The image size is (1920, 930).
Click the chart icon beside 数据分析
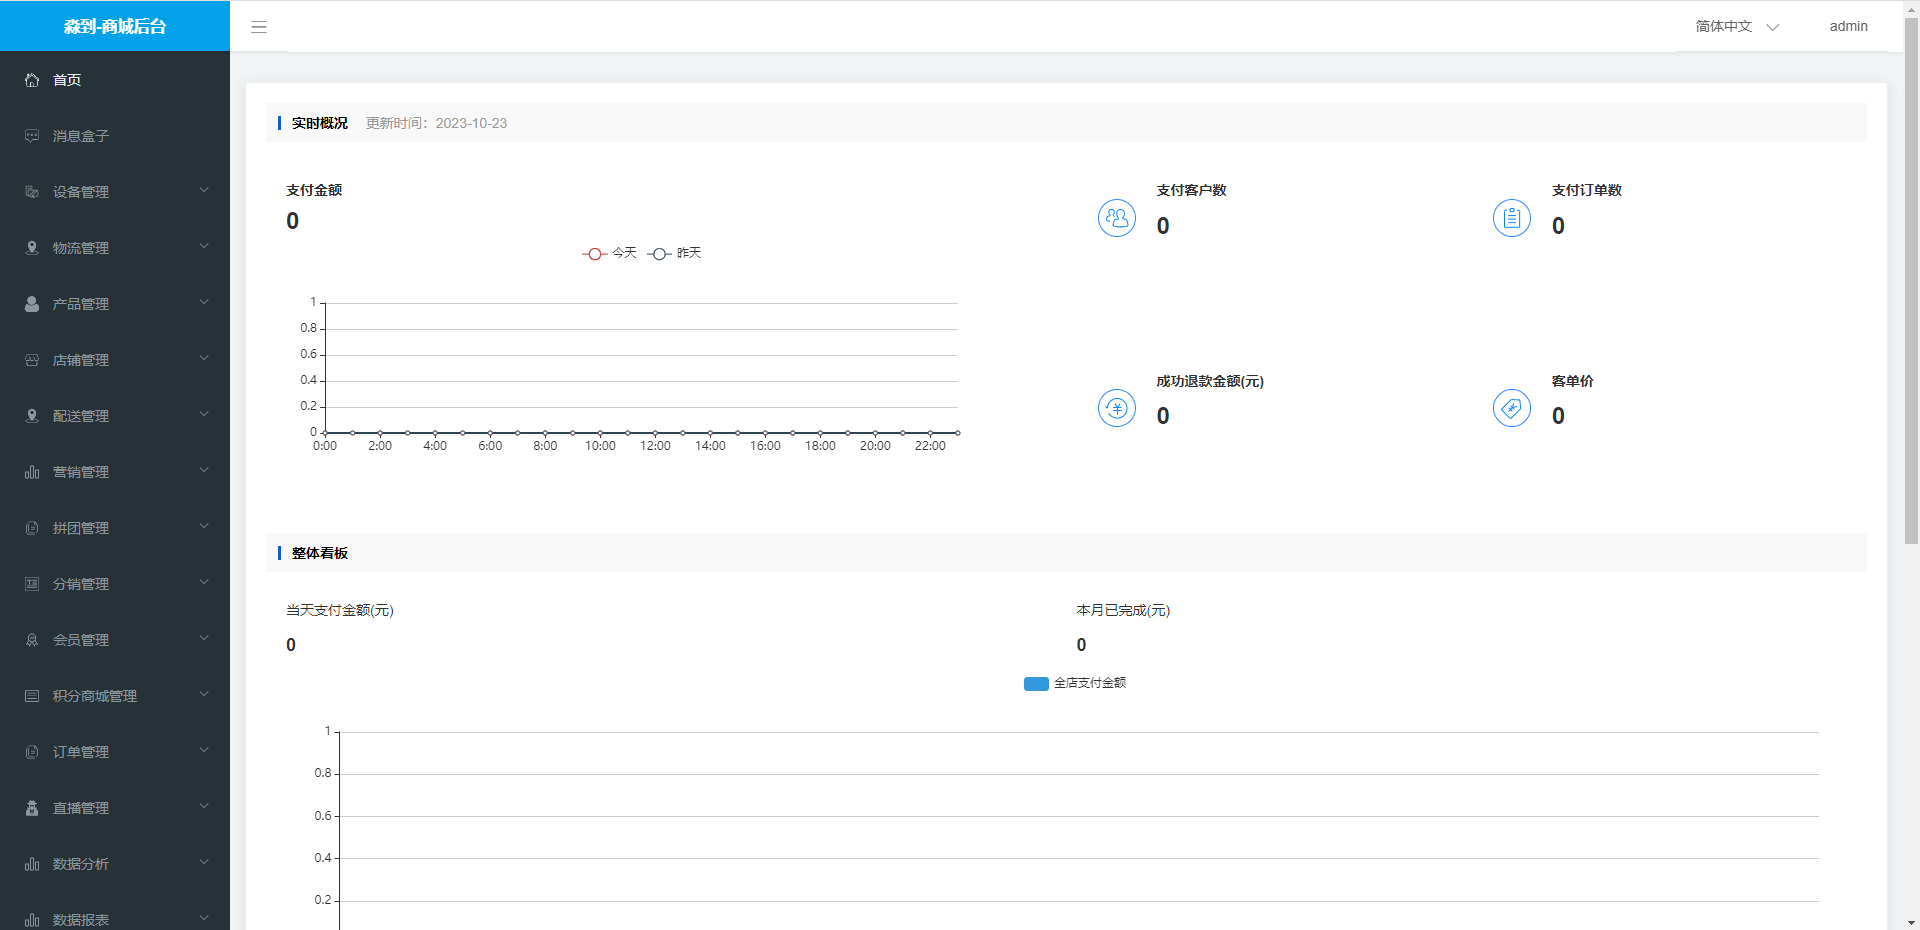coord(32,864)
